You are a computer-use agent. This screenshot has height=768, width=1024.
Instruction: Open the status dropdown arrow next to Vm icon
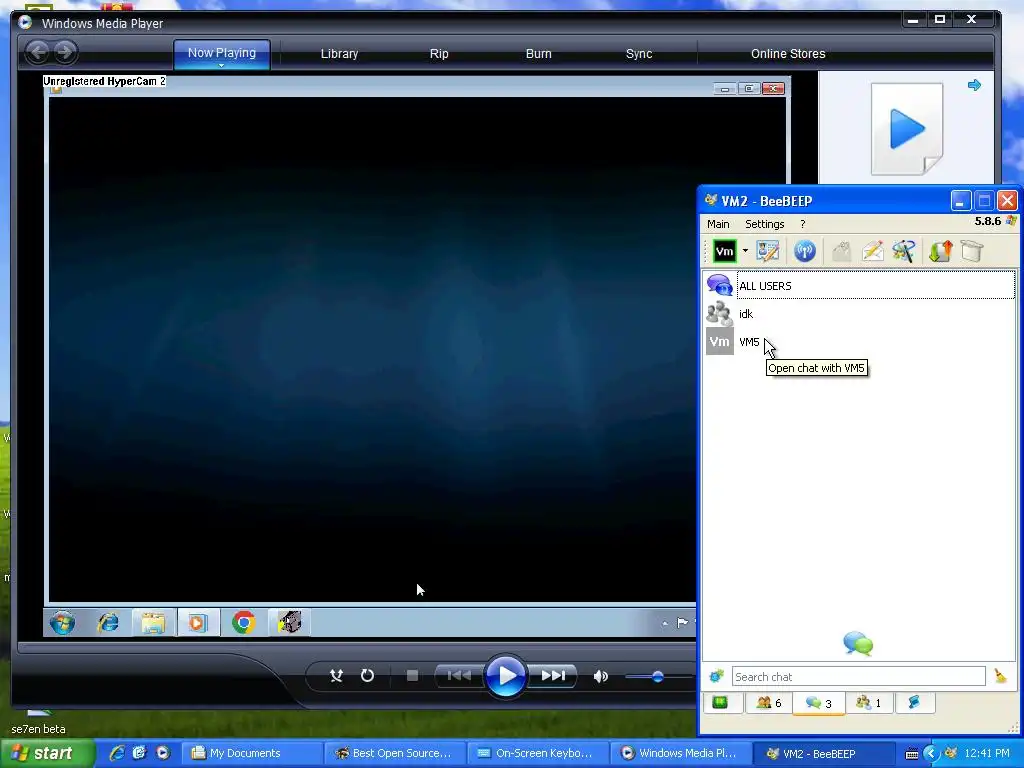(745, 251)
